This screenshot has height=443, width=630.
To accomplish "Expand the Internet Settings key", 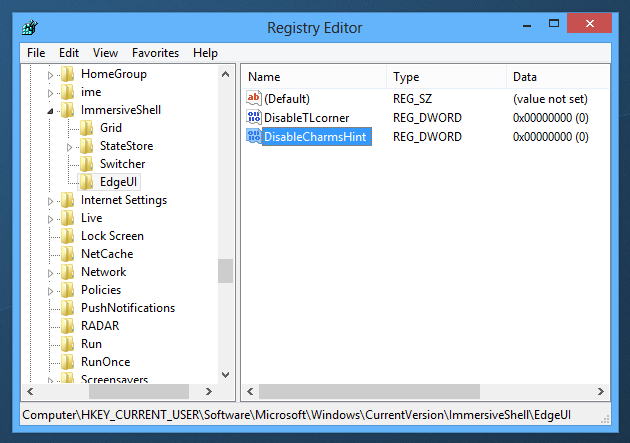I will pyautogui.click(x=50, y=201).
